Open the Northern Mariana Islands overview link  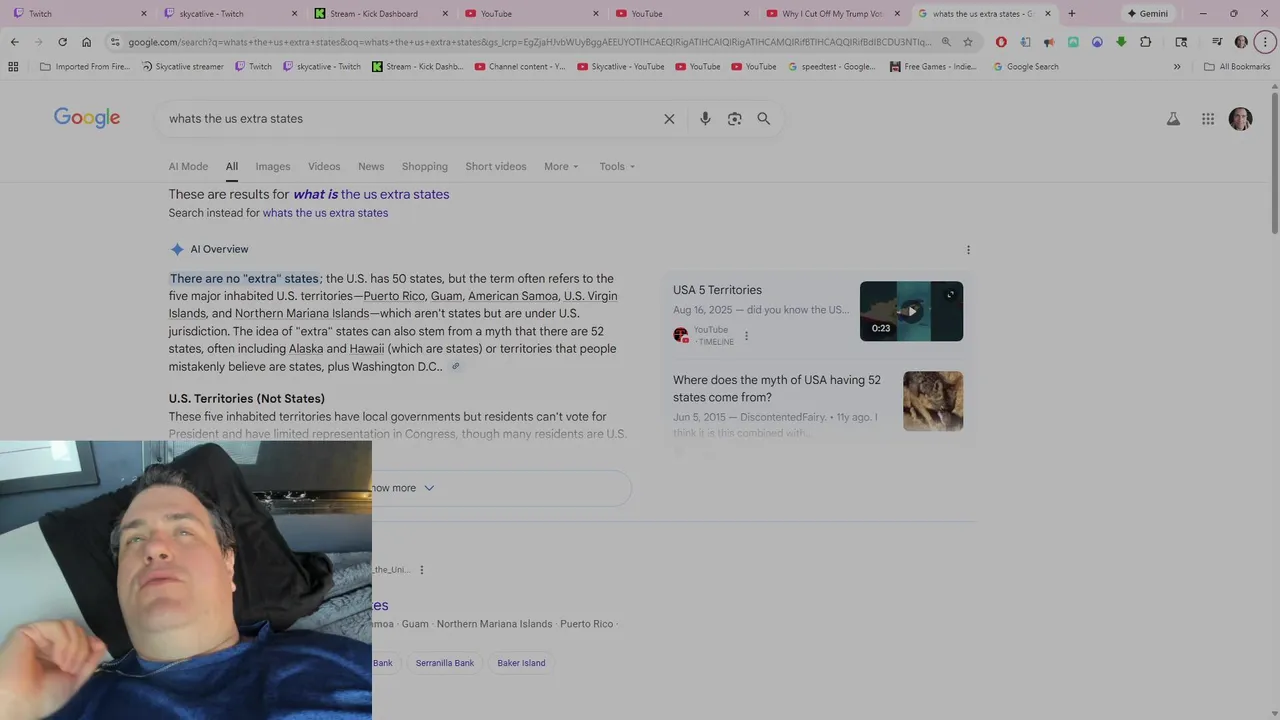[x=302, y=314]
